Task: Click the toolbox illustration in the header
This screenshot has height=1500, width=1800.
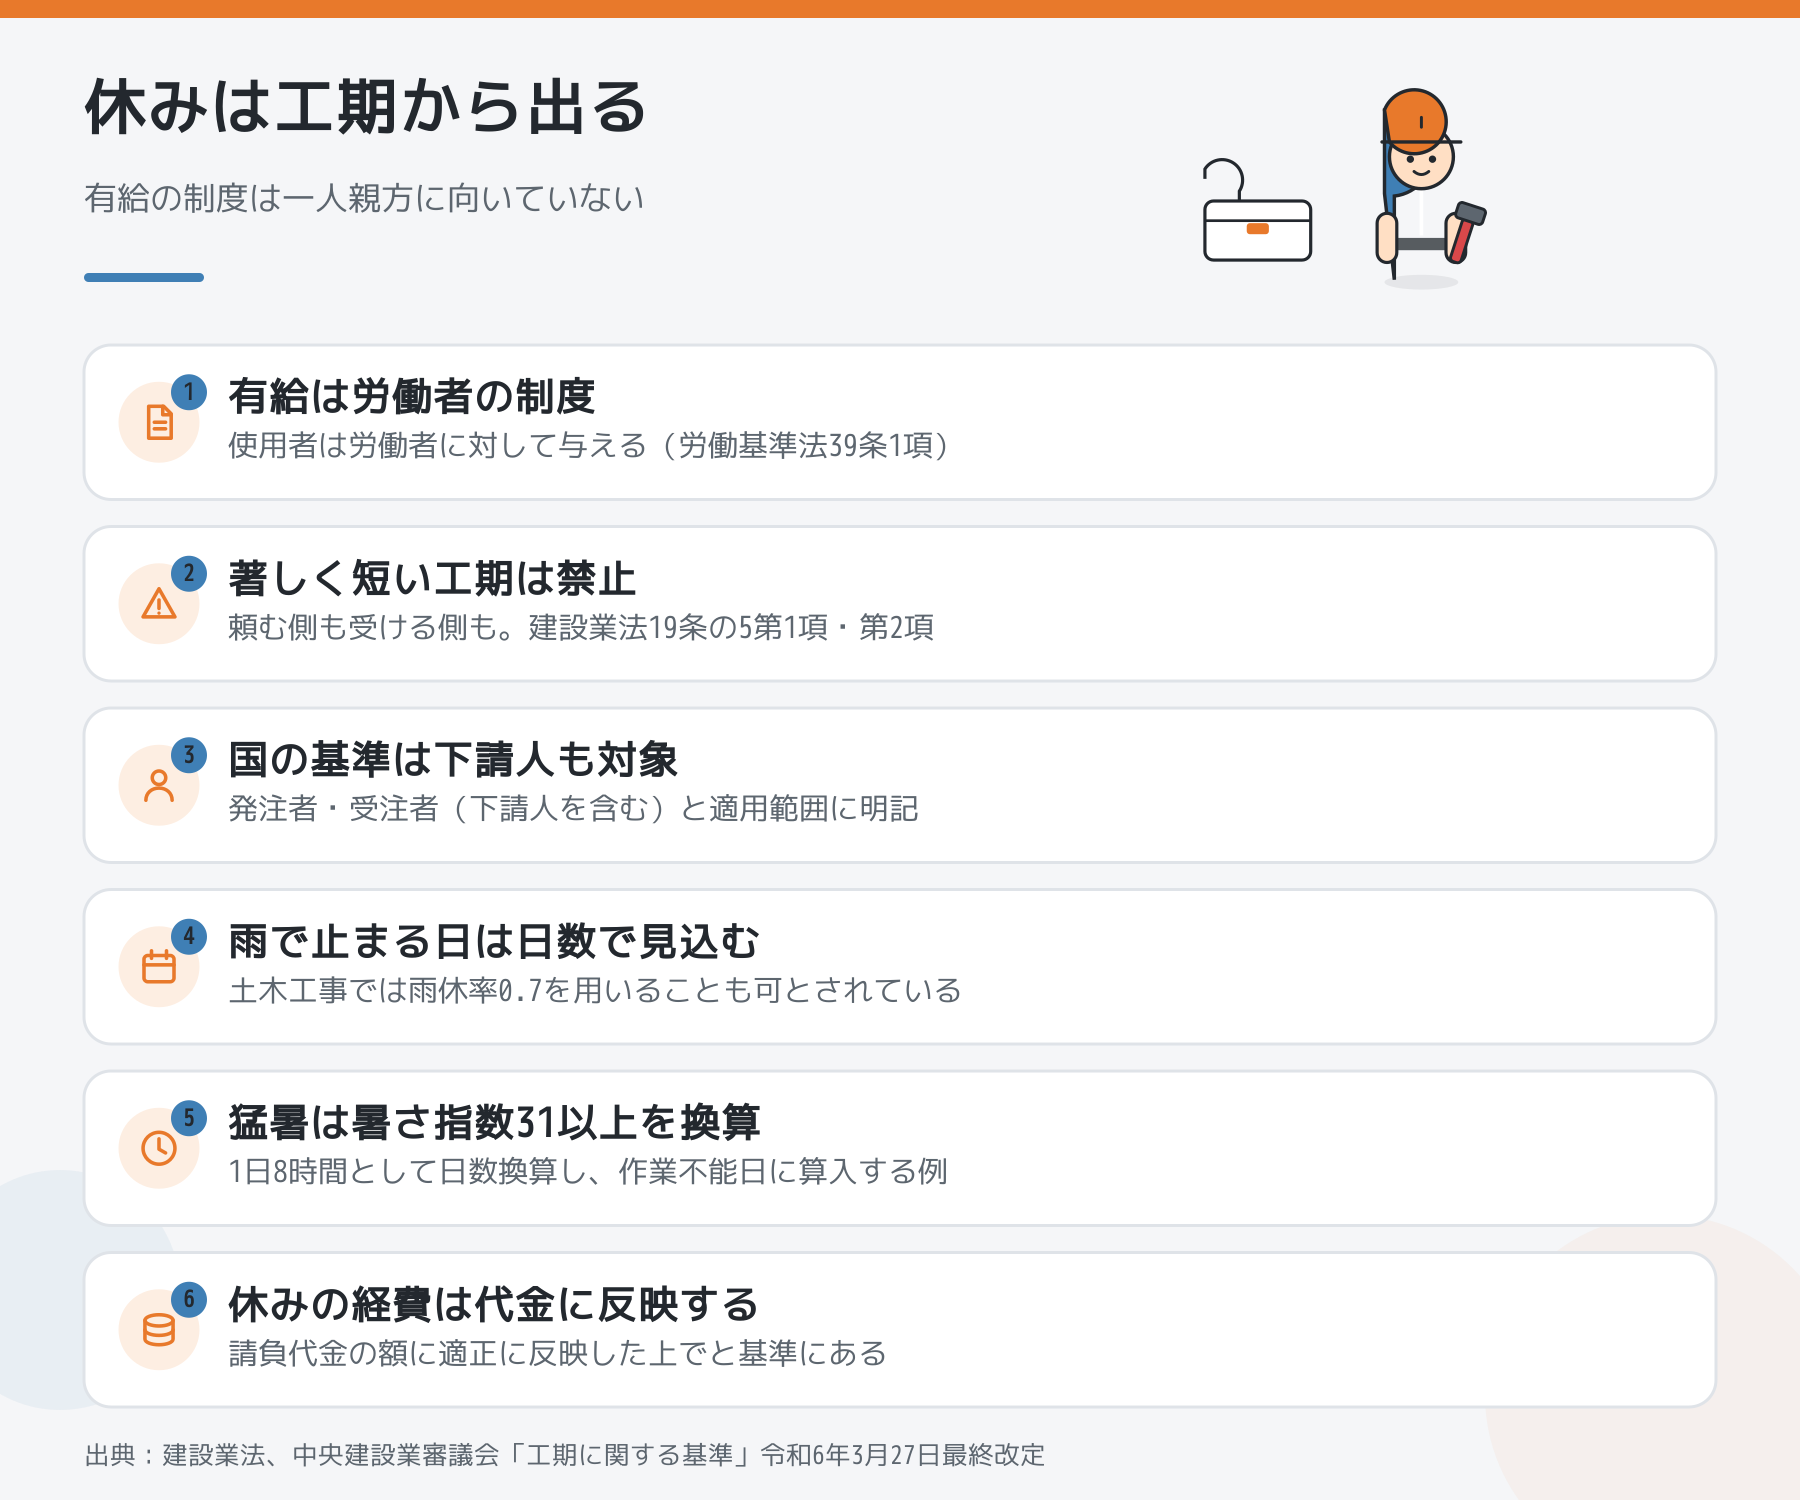Action: [x=1257, y=211]
